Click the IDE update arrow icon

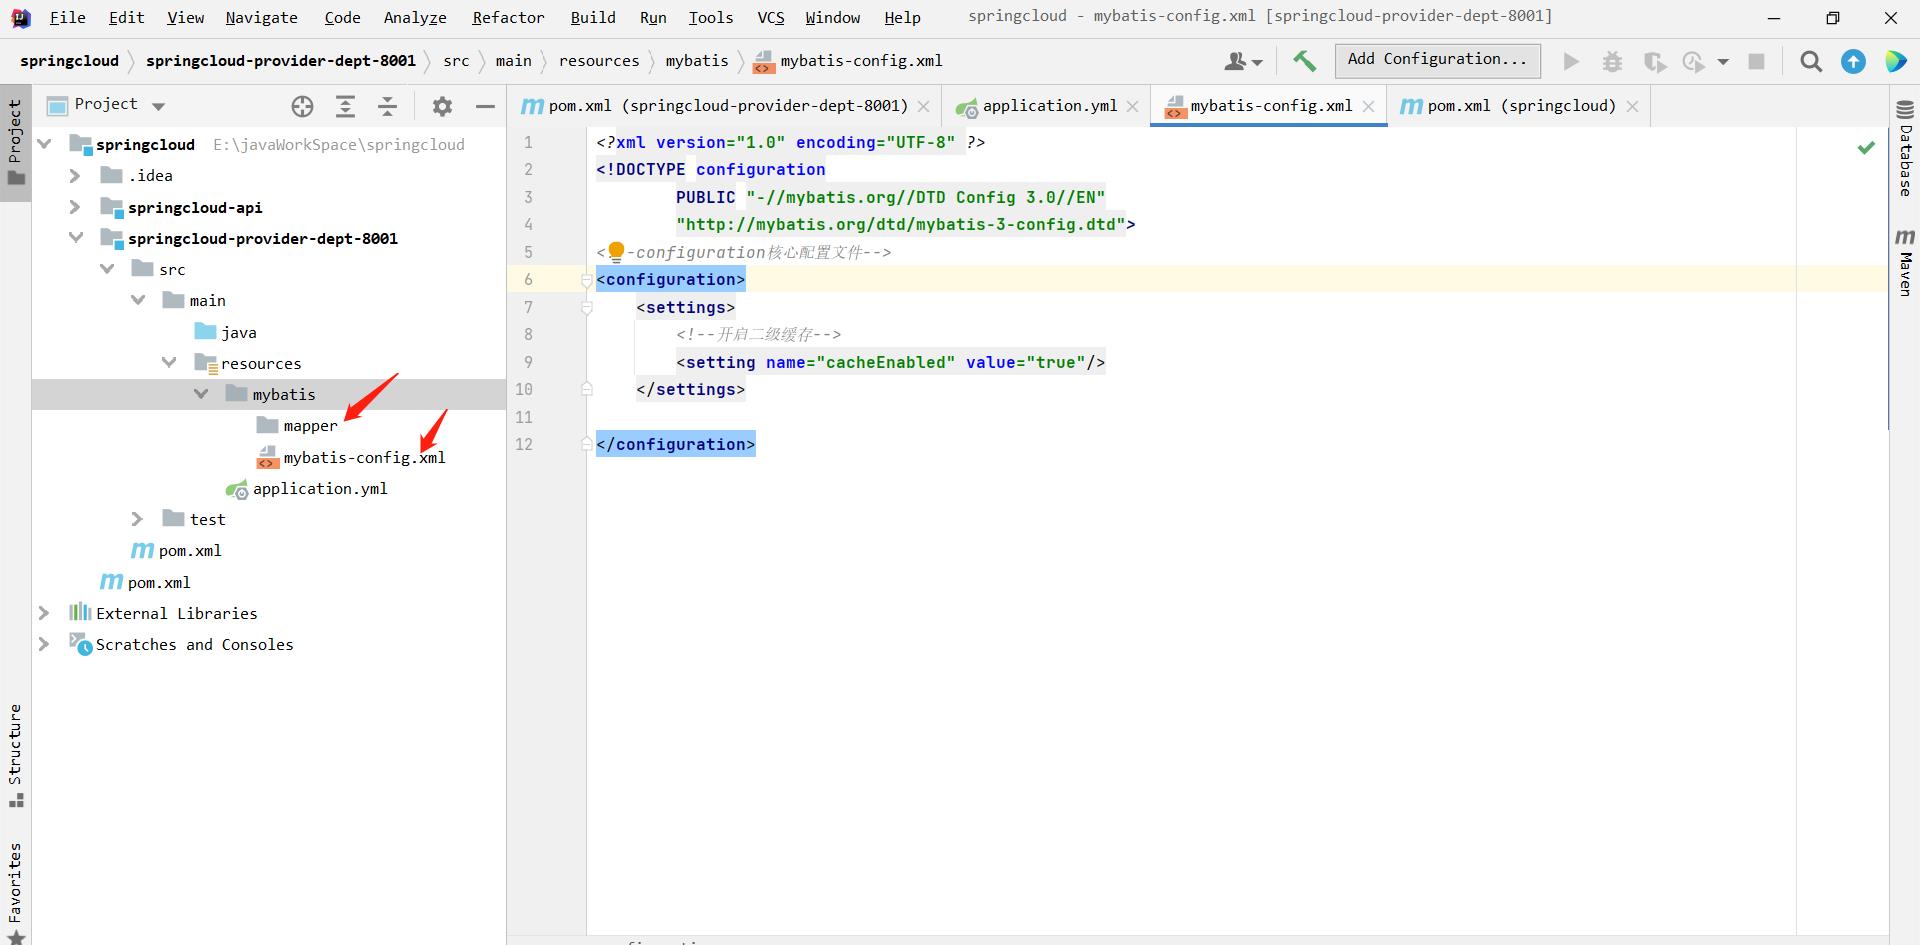(x=1853, y=62)
